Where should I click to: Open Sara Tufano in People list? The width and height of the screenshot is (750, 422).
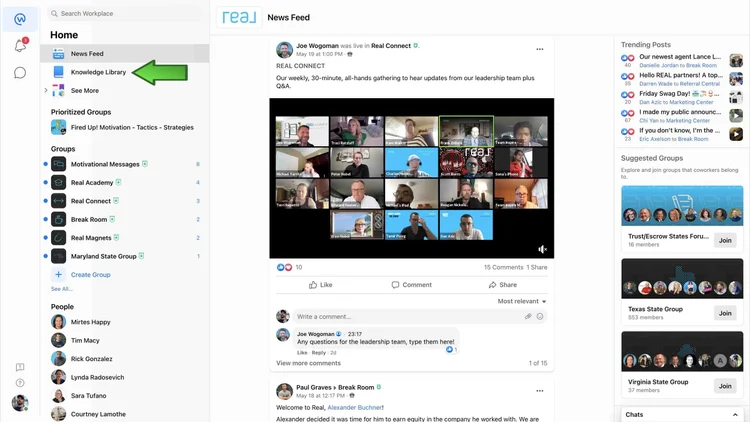[x=88, y=396]
